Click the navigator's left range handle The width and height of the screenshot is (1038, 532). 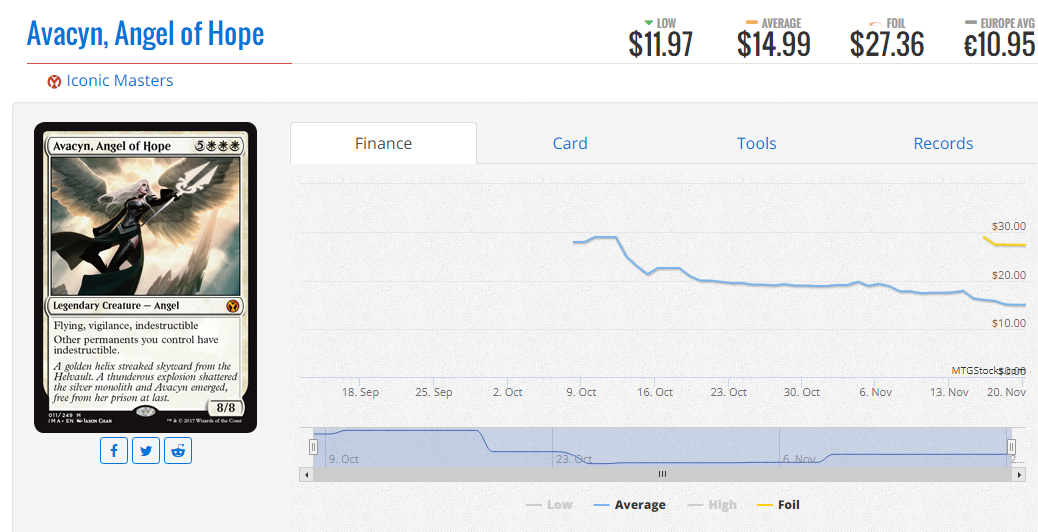313,447
